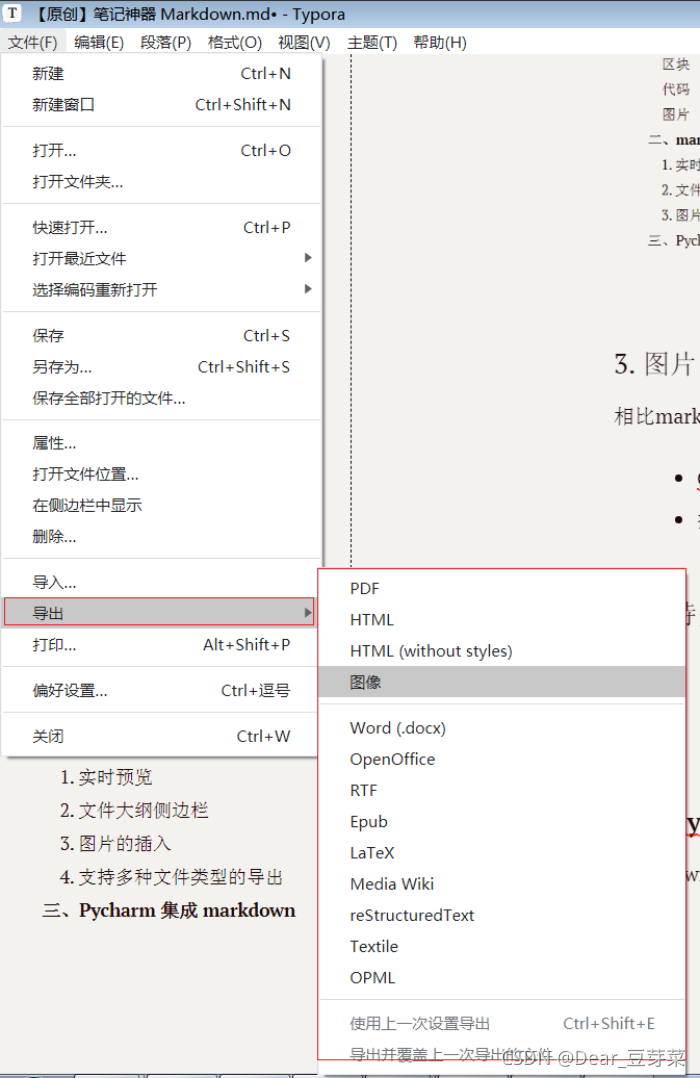Open the 格式(O) menu
Image resolution: width=700 pixels, height=1078 pixels.
tap(234, 43)
